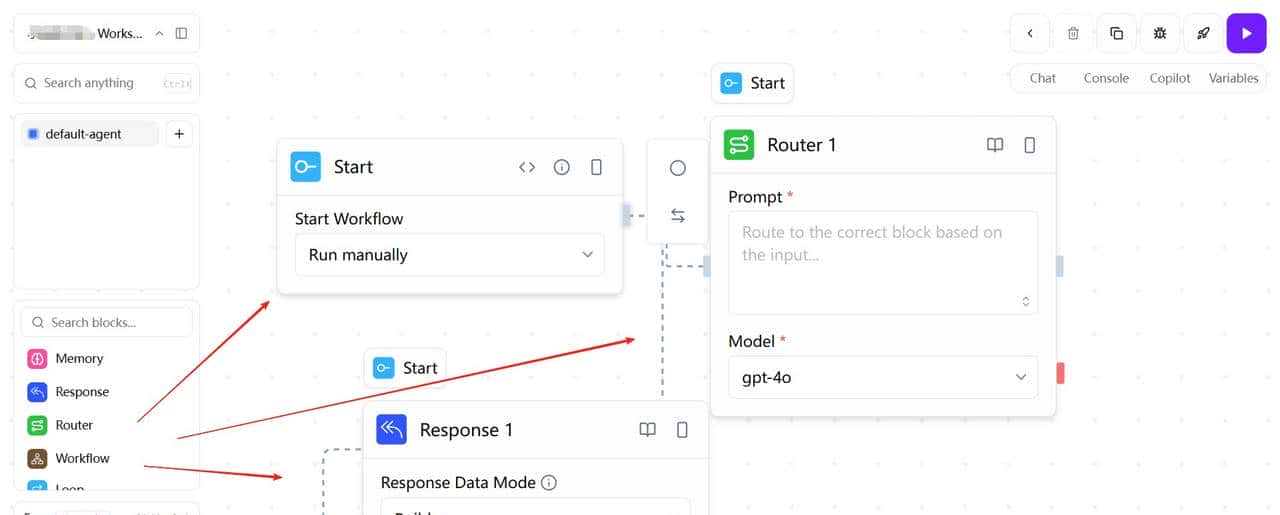1280x515 pixels.
Task: Open the bug debug mode icon
Action: 1160,33
